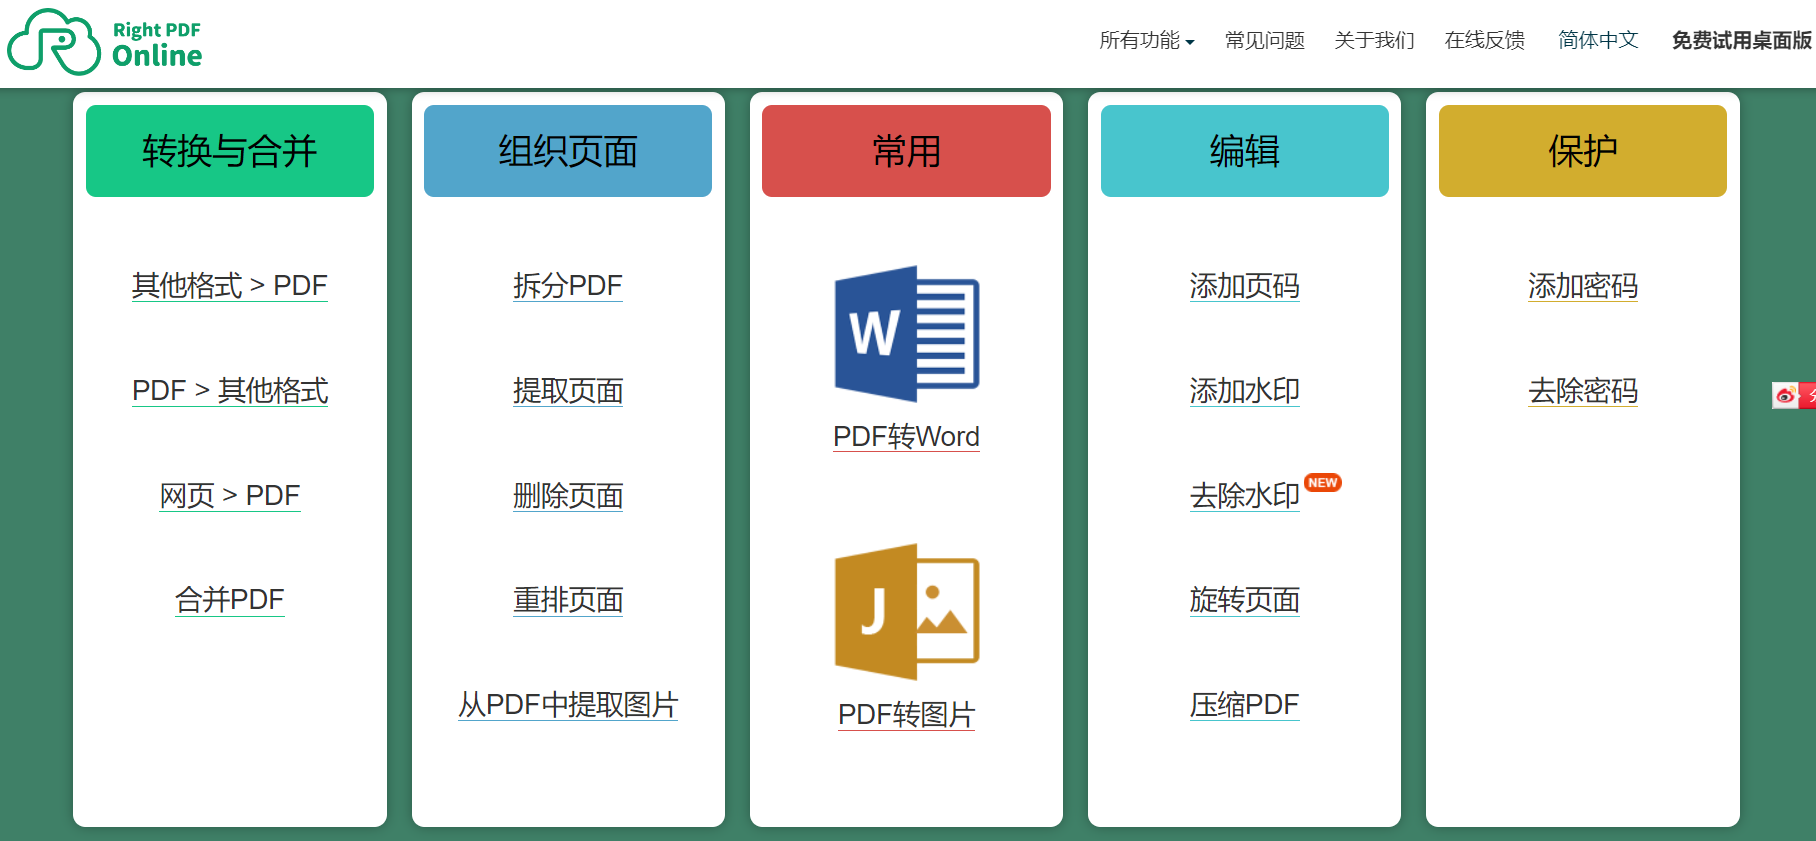Select the green 转换与合并 category header

[230, 151]
